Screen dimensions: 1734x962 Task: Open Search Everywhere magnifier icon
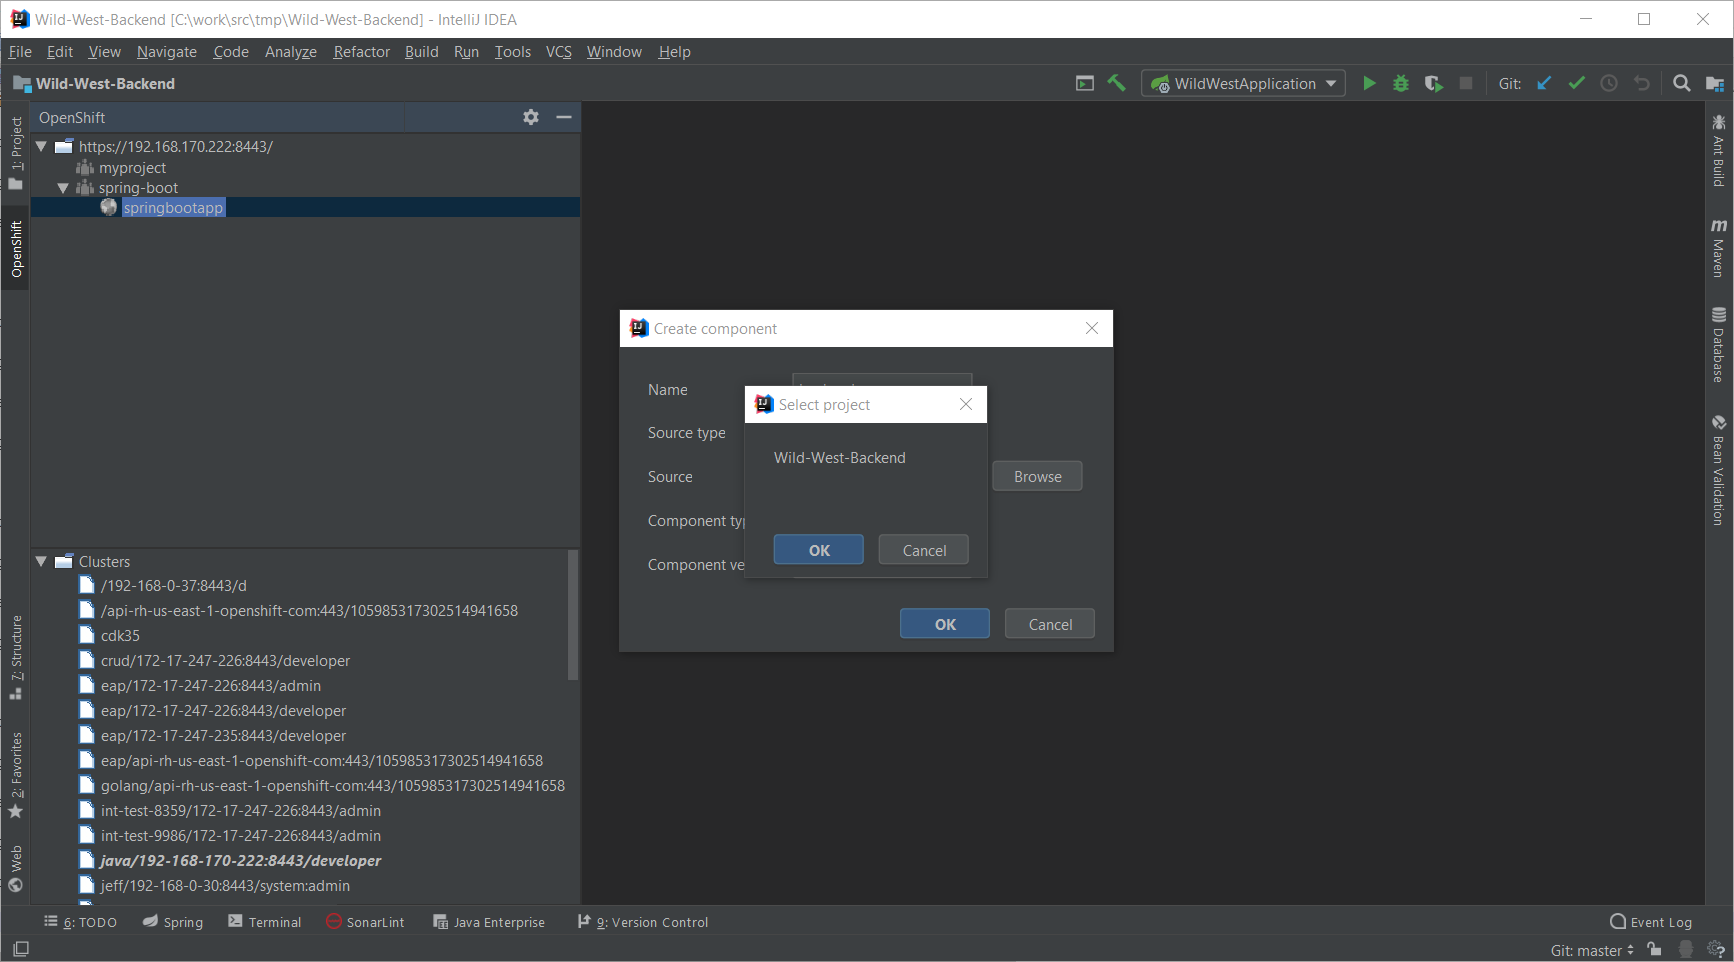[x=1682, y=83]
